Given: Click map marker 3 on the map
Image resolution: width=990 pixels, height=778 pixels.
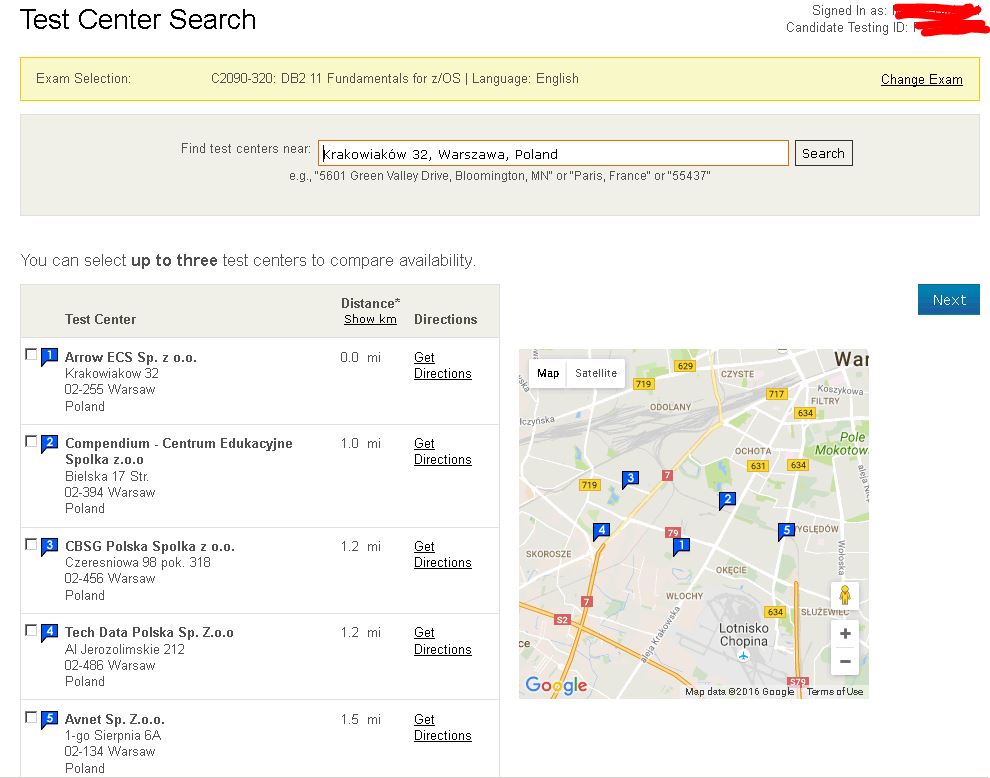Looking at the screenshot, I should [x=629, y=479].
